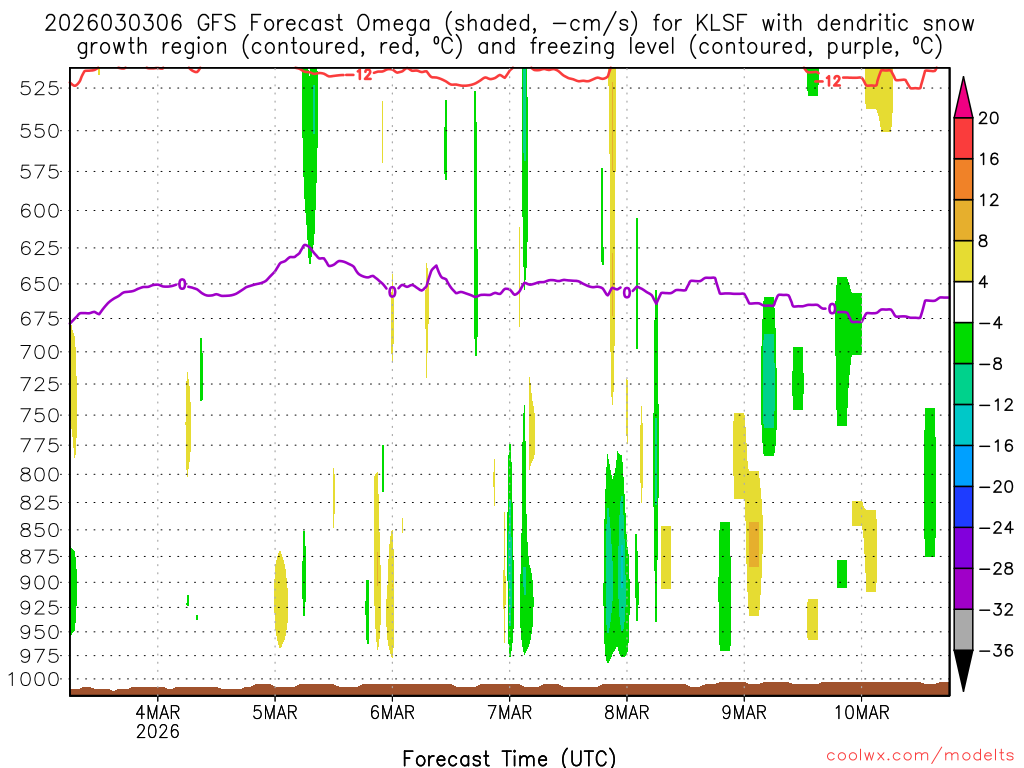Click the 8MAR time axis label
Image resolution: width=1024 pixels, height=768 pixels.
tap(627, 712)
